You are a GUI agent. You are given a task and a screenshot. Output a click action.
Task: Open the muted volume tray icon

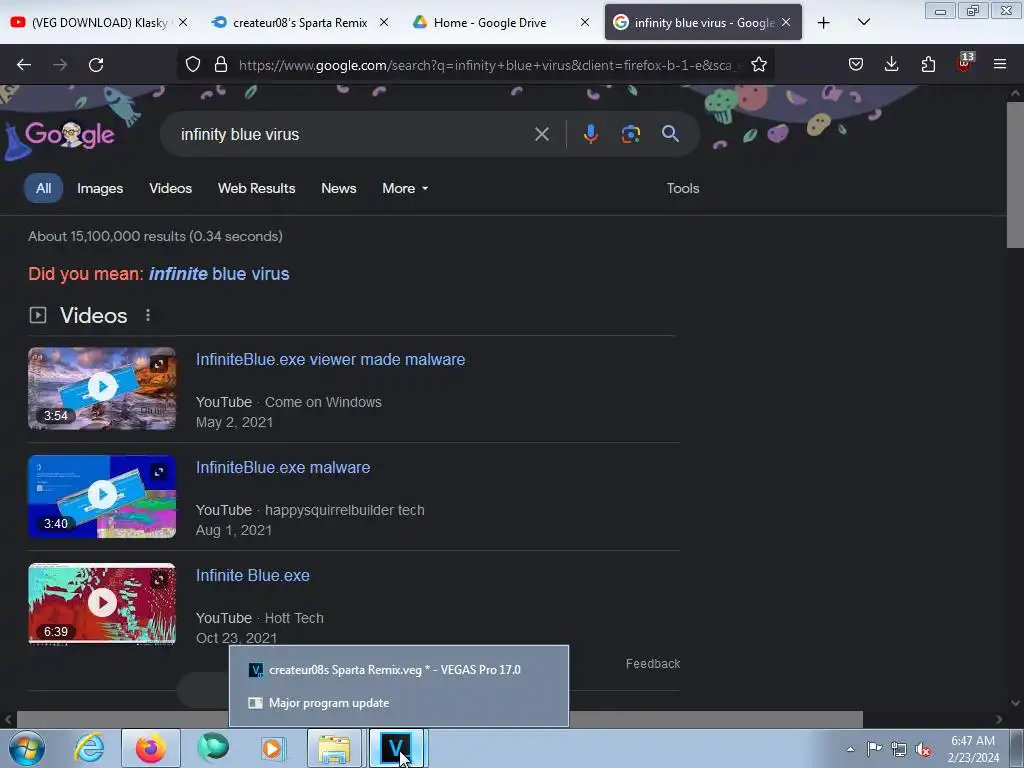click(x=923, y=750)
